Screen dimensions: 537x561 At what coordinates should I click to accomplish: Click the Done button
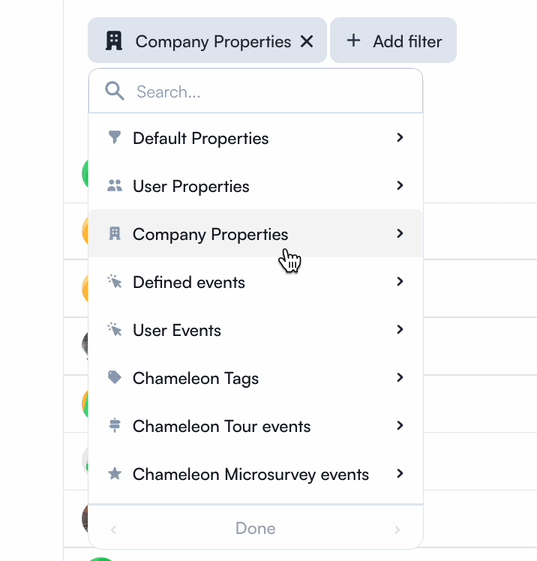coord(255,528)
